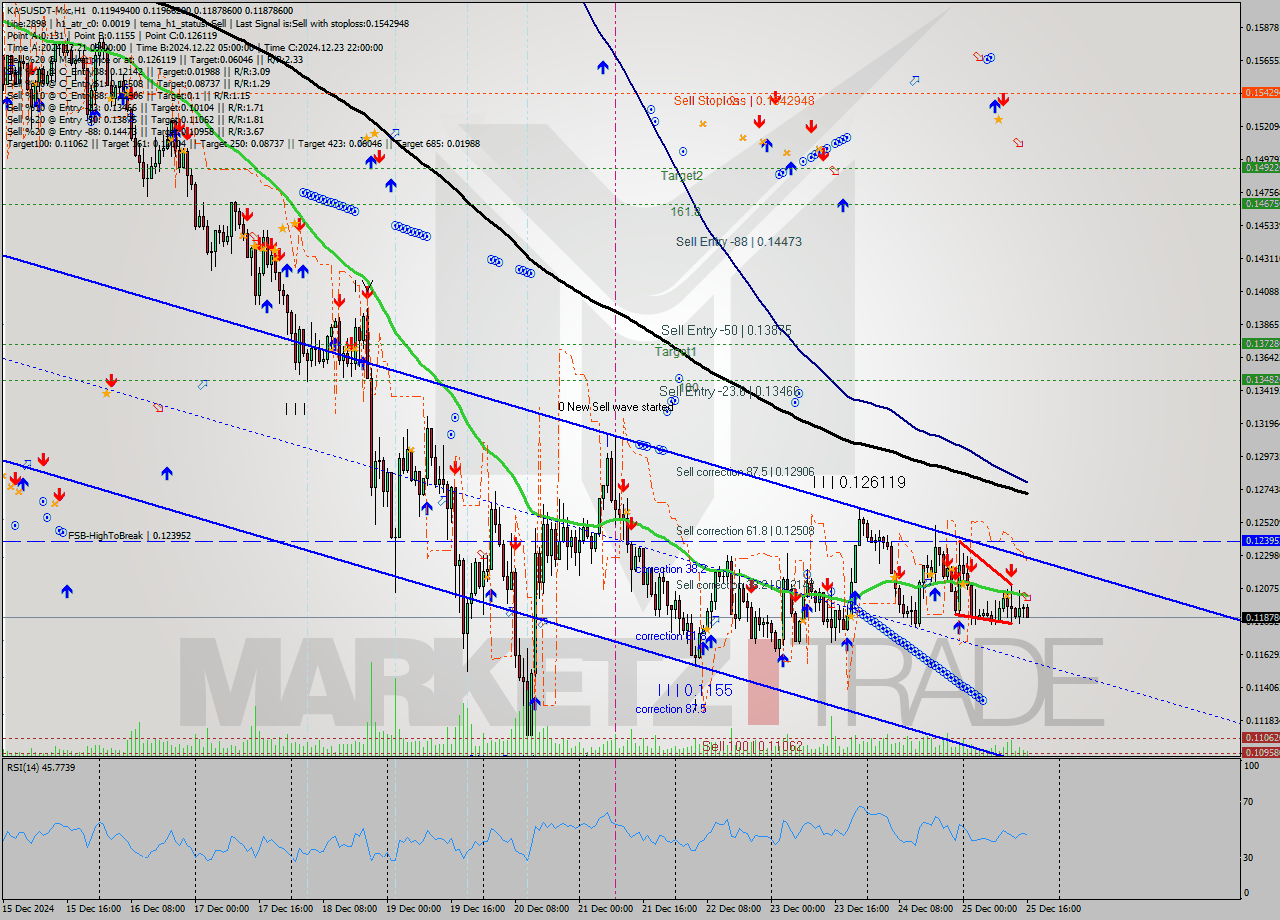Click the "I I I 0.1155" point label

(695, 690)
